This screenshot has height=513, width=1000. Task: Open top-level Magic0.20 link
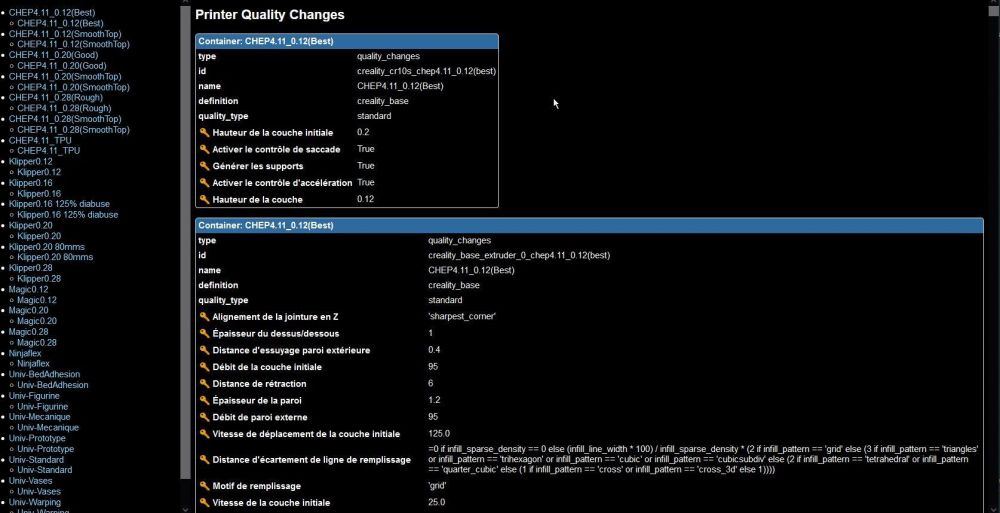tap(29, 311)
